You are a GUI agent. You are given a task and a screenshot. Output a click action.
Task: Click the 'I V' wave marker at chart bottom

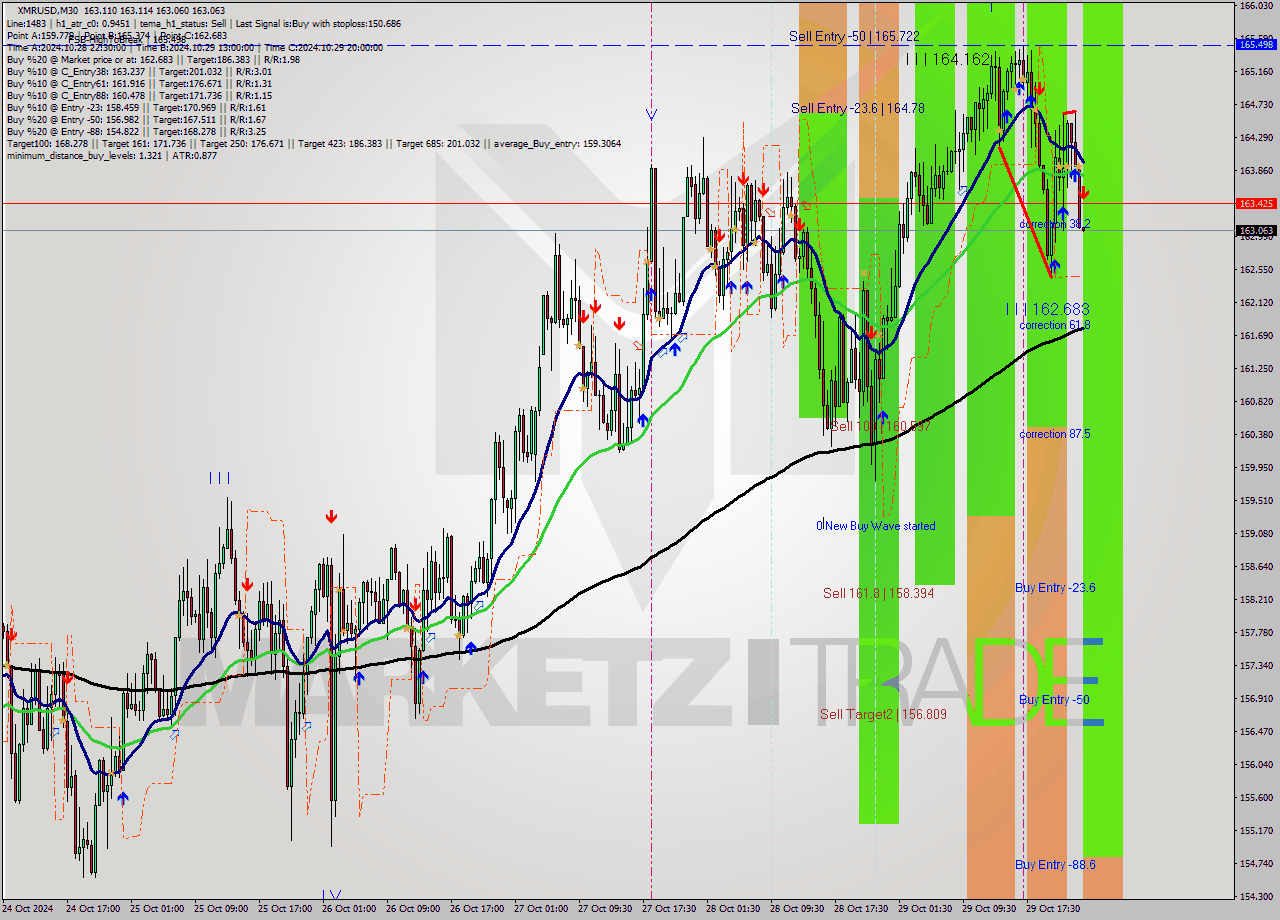point(332,894)
